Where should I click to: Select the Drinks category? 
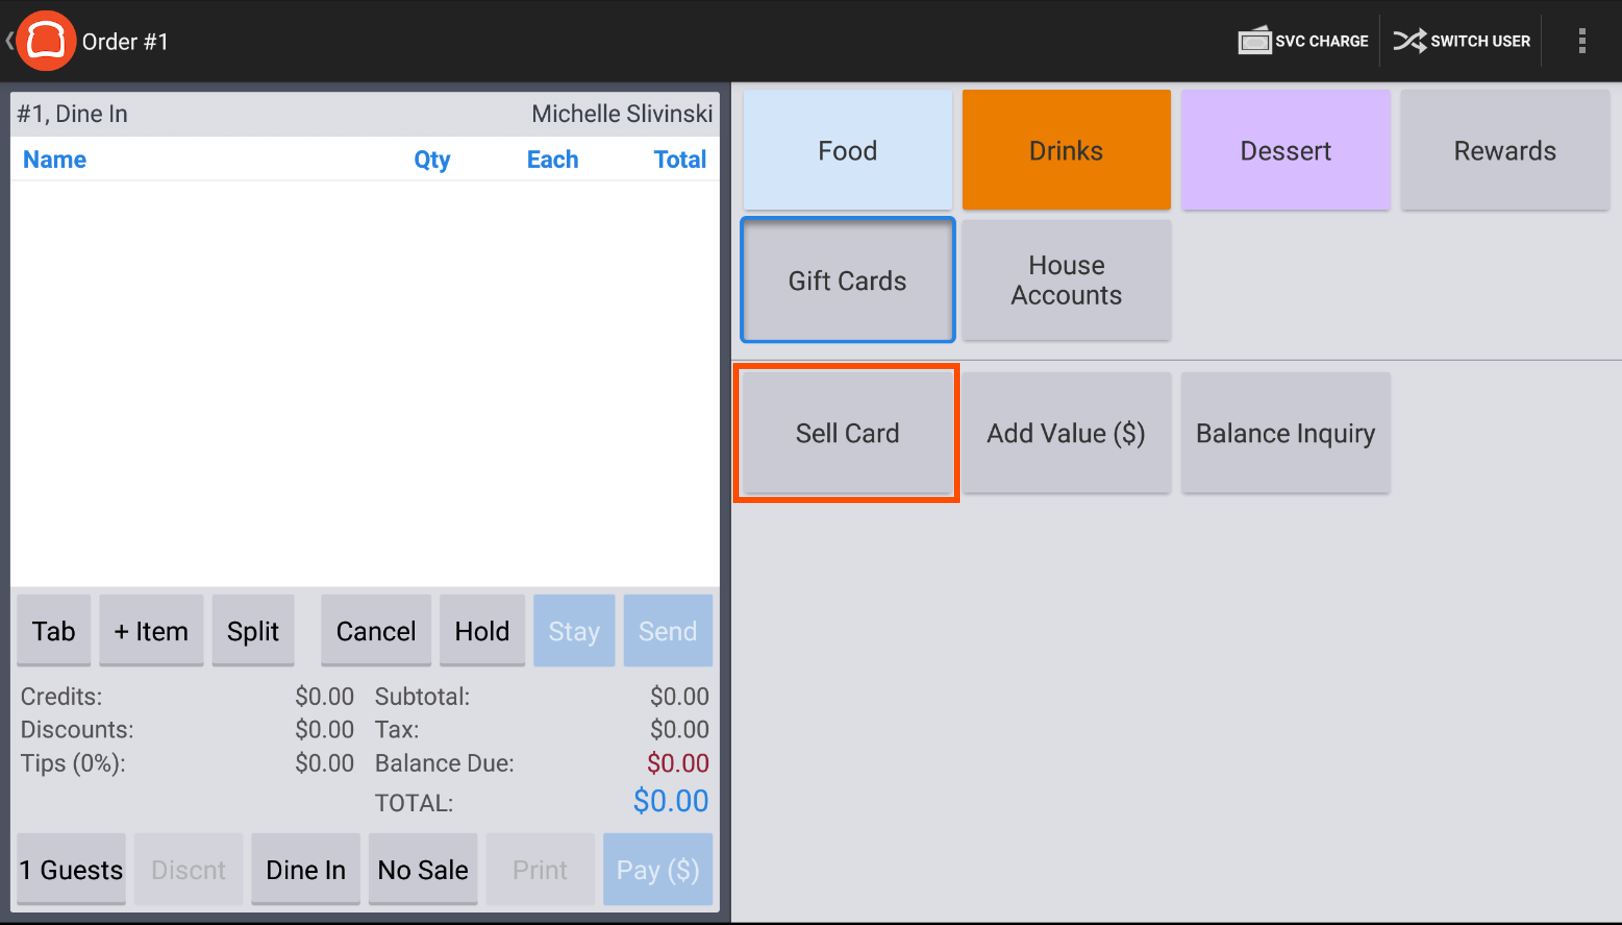point(1066,150)
